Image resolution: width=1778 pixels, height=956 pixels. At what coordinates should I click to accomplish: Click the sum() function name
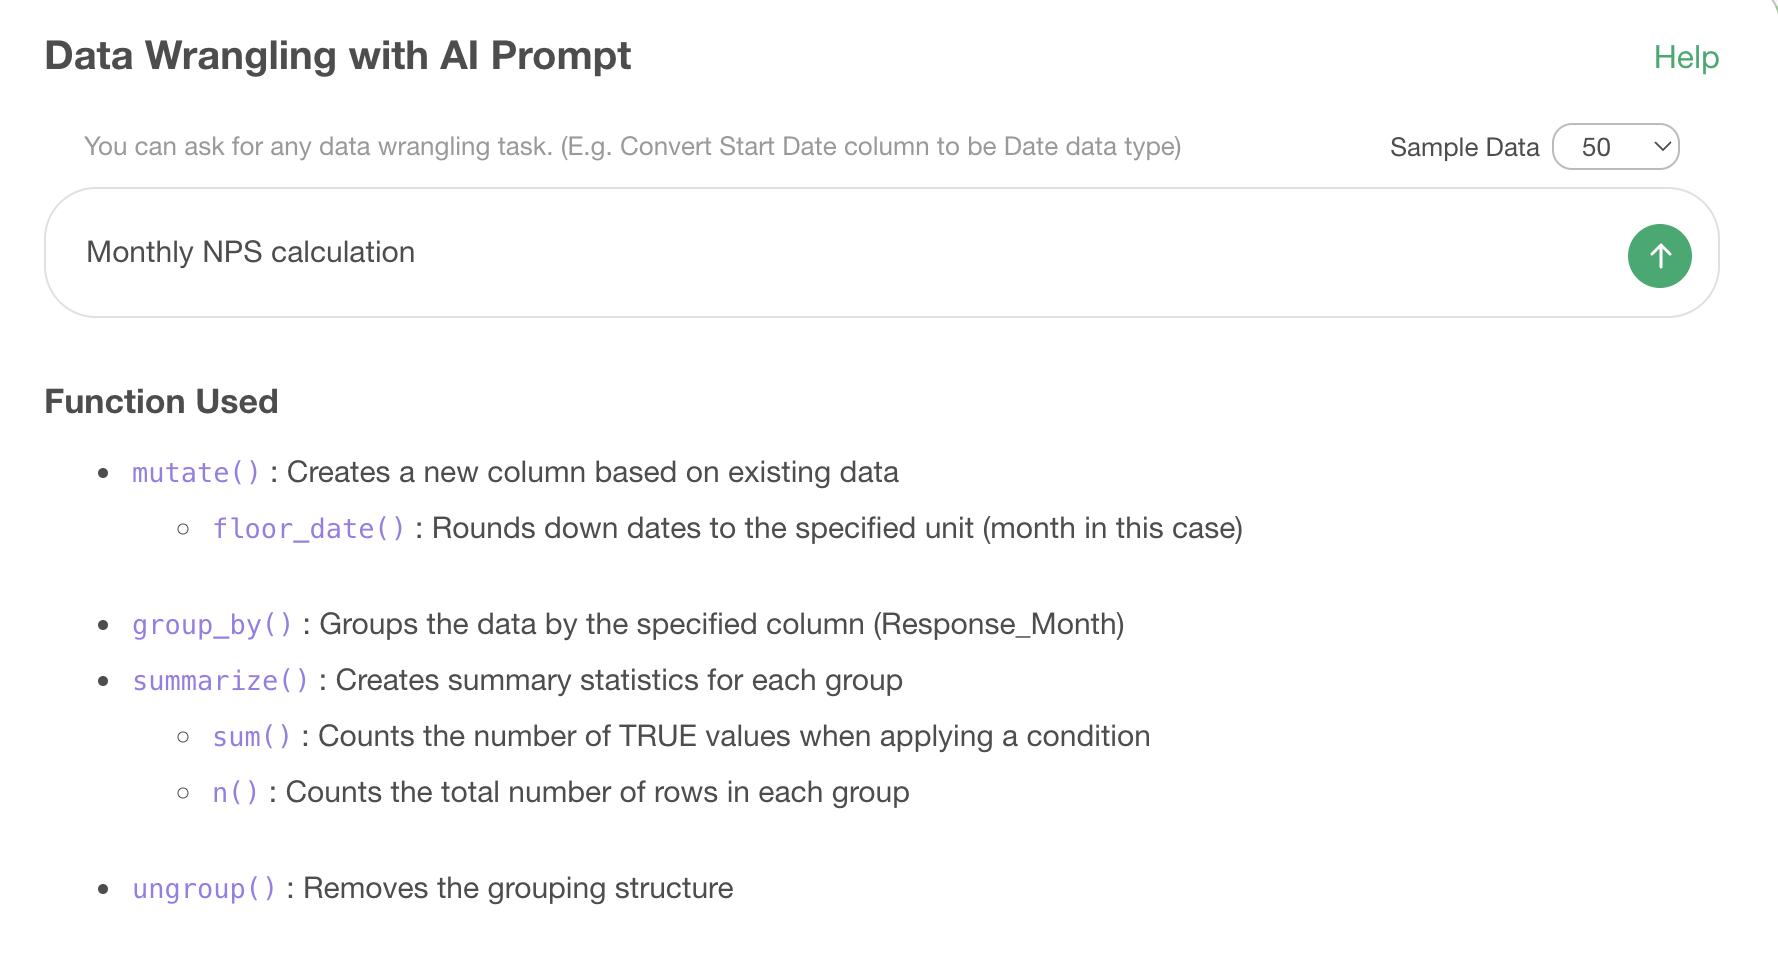pos(251,737)
